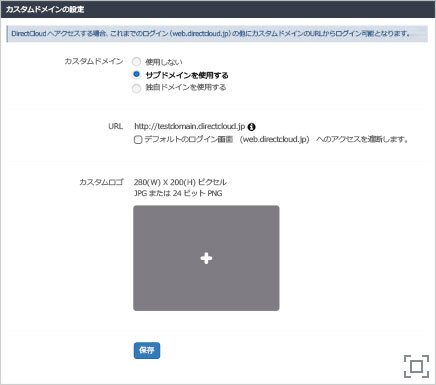Click the 280(W) X 200(H) ピクセル text
Viewport: 436px width, 385px height.
180,182
